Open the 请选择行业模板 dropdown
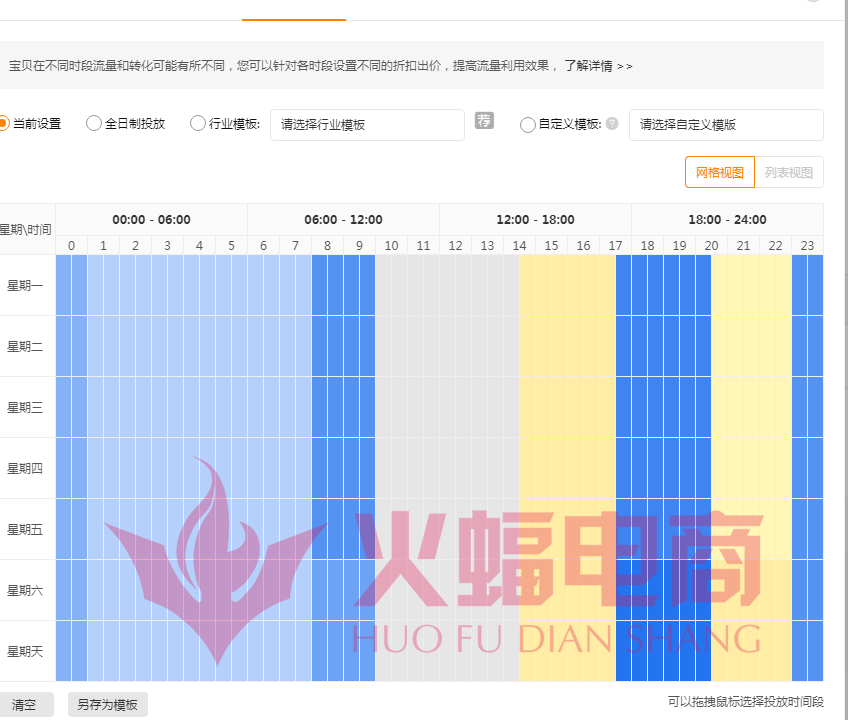The image size is (848, 720). (367, 125)
